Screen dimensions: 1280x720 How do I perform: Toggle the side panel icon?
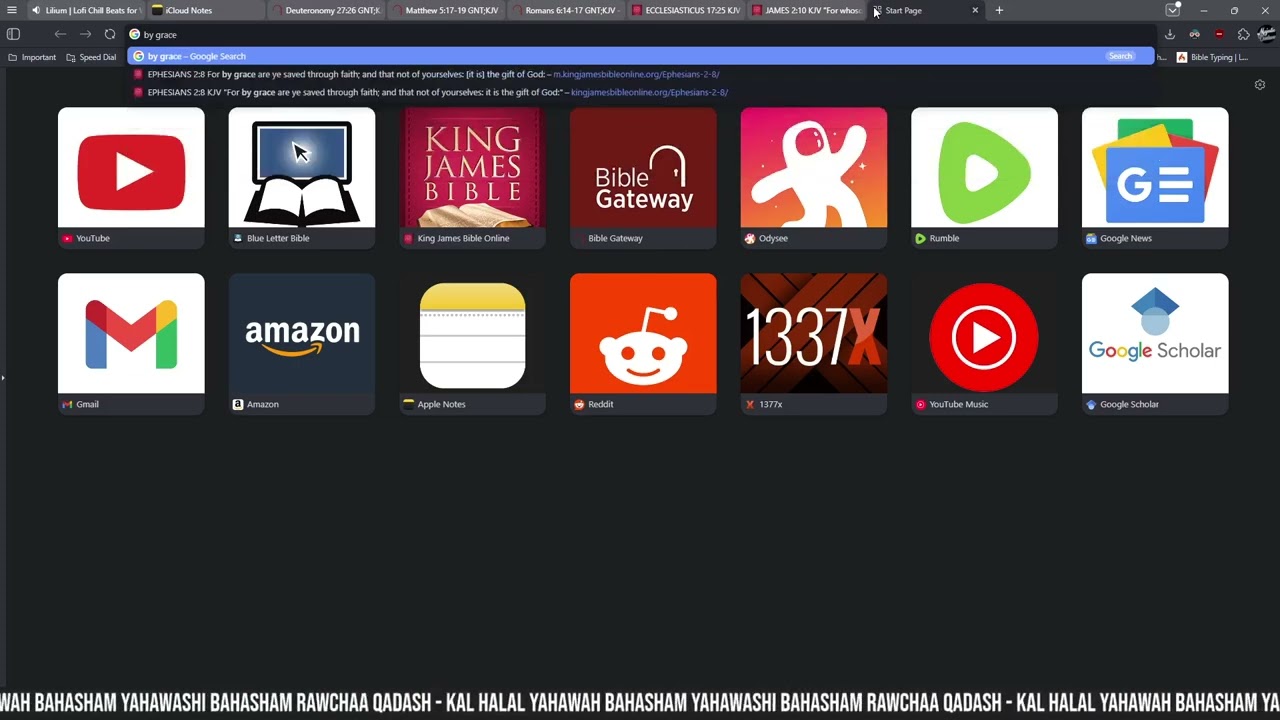coord(13,34)
